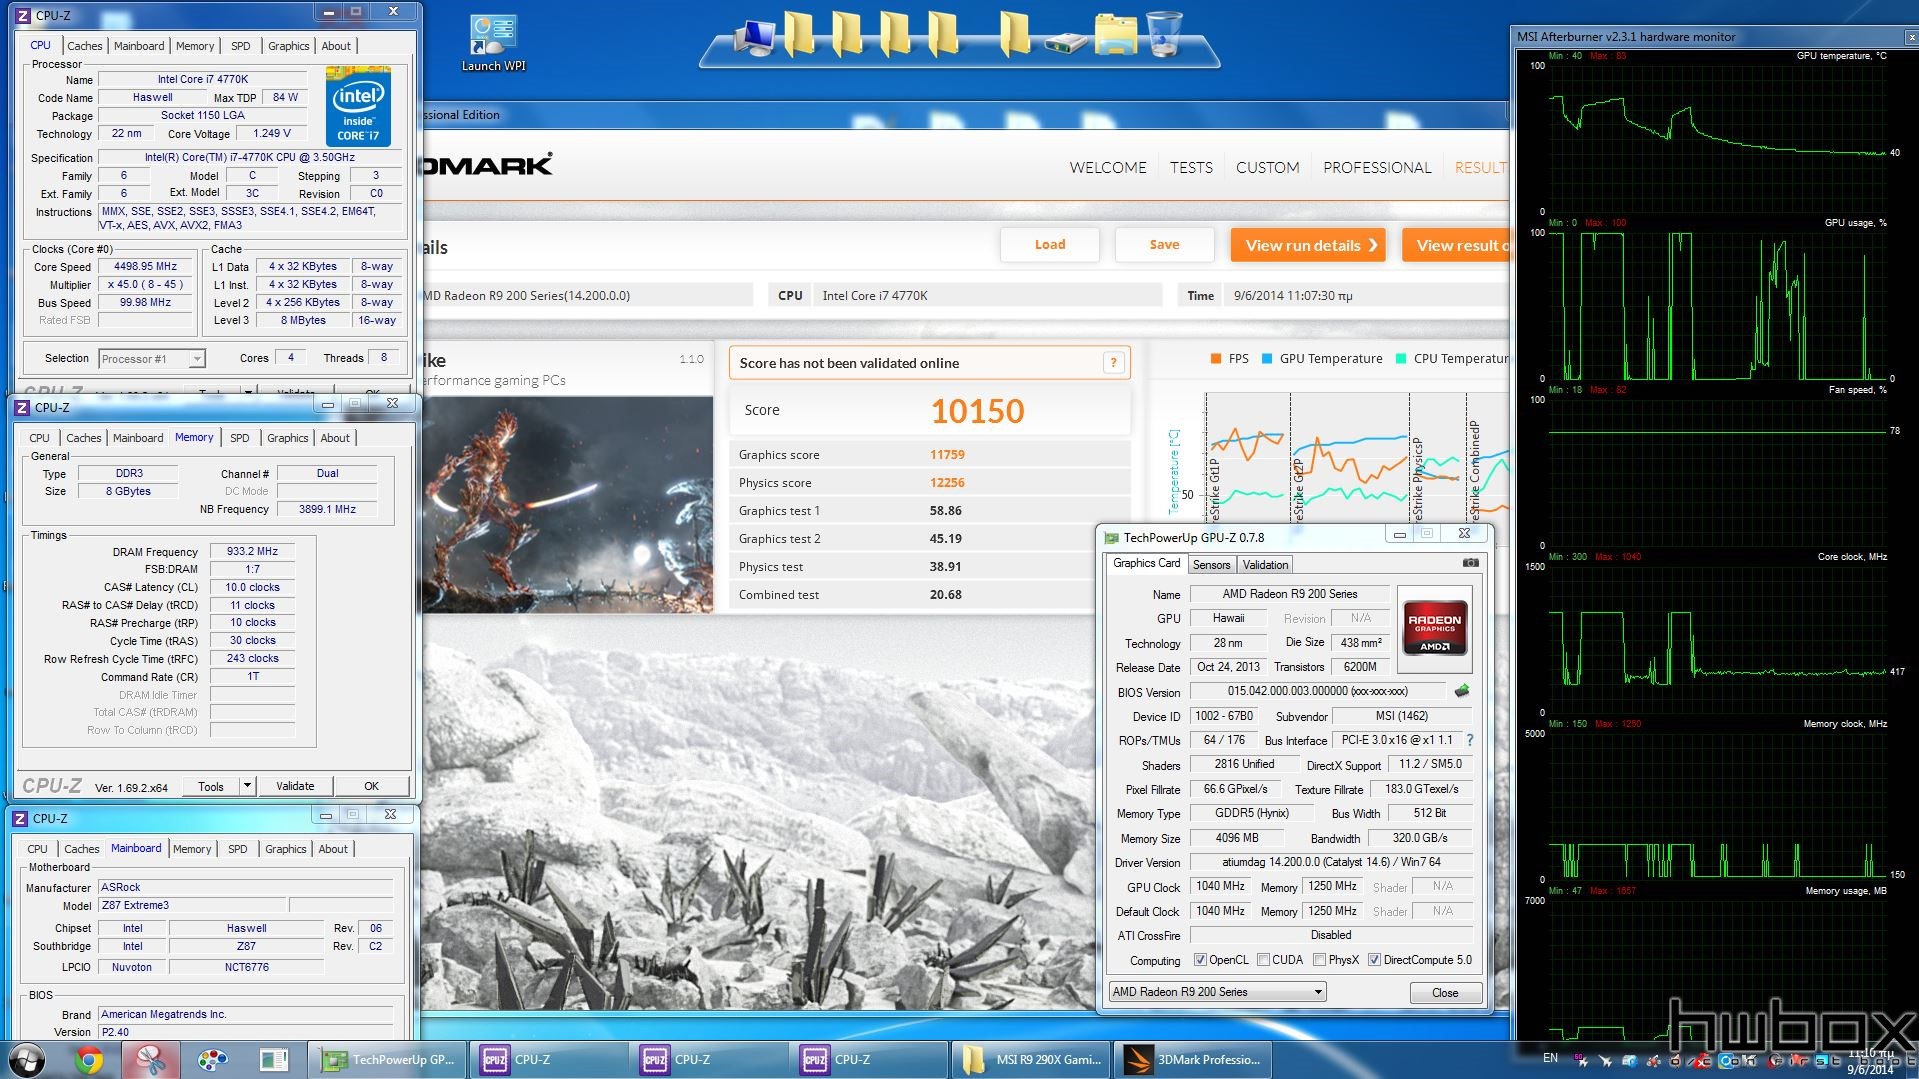Open the MSI R9 290X Gaming folder taskbar item
The height and width of the screenshot is (1079, 1919).
[x=1031, y=1060]
